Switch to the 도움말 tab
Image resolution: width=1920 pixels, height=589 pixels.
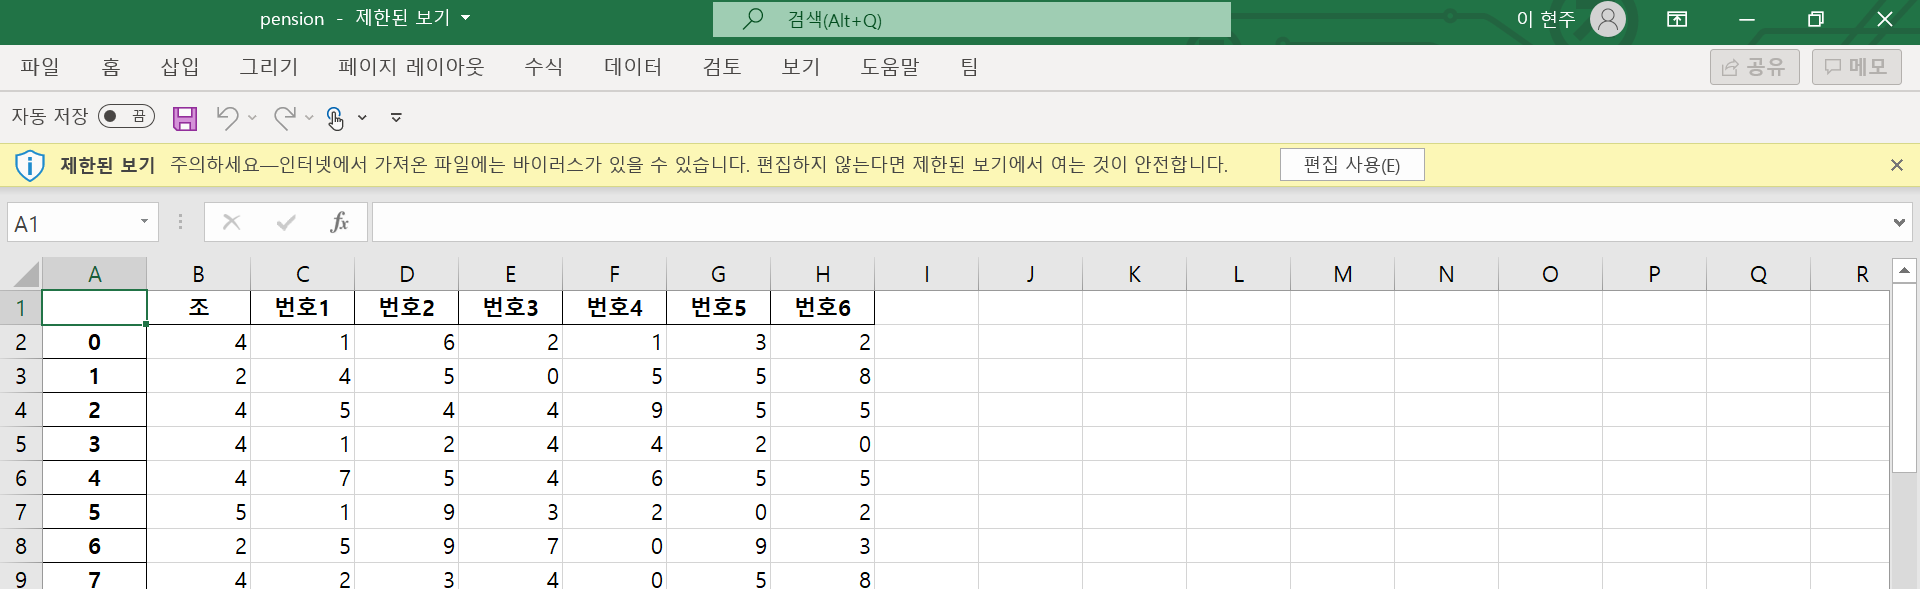coord(890,67)
